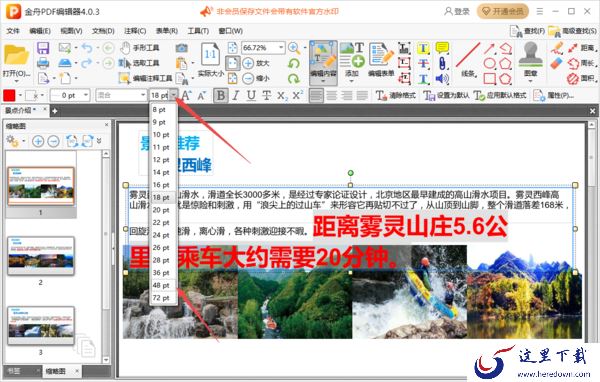Click the Save floppy disk icon
This screenshot has width=600, height=382.
43,48
